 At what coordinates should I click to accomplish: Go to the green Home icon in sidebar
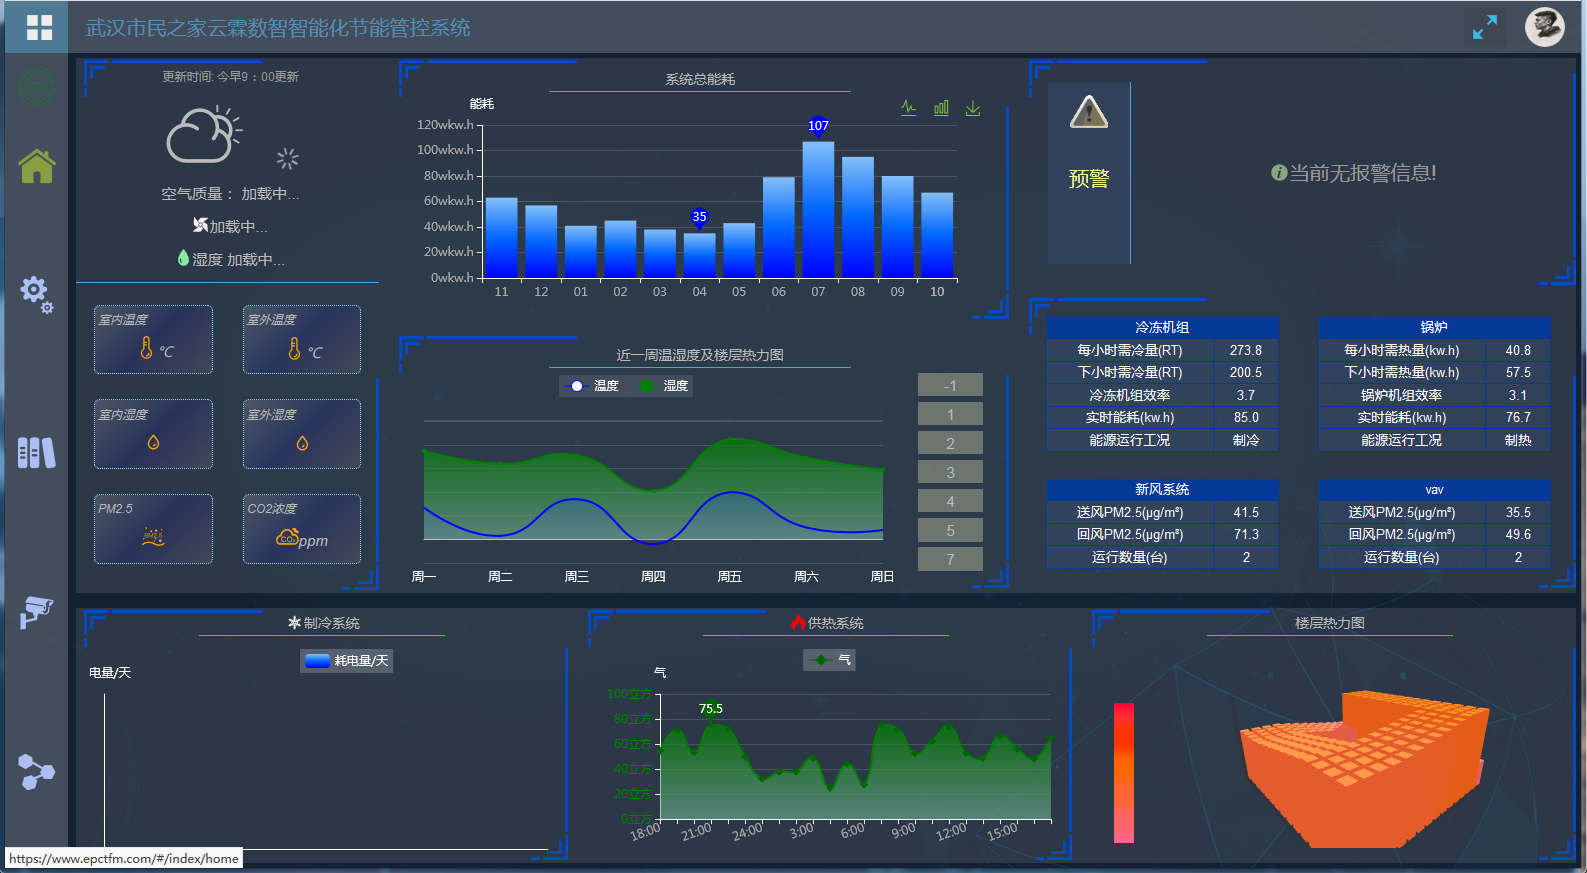point(37,166)
